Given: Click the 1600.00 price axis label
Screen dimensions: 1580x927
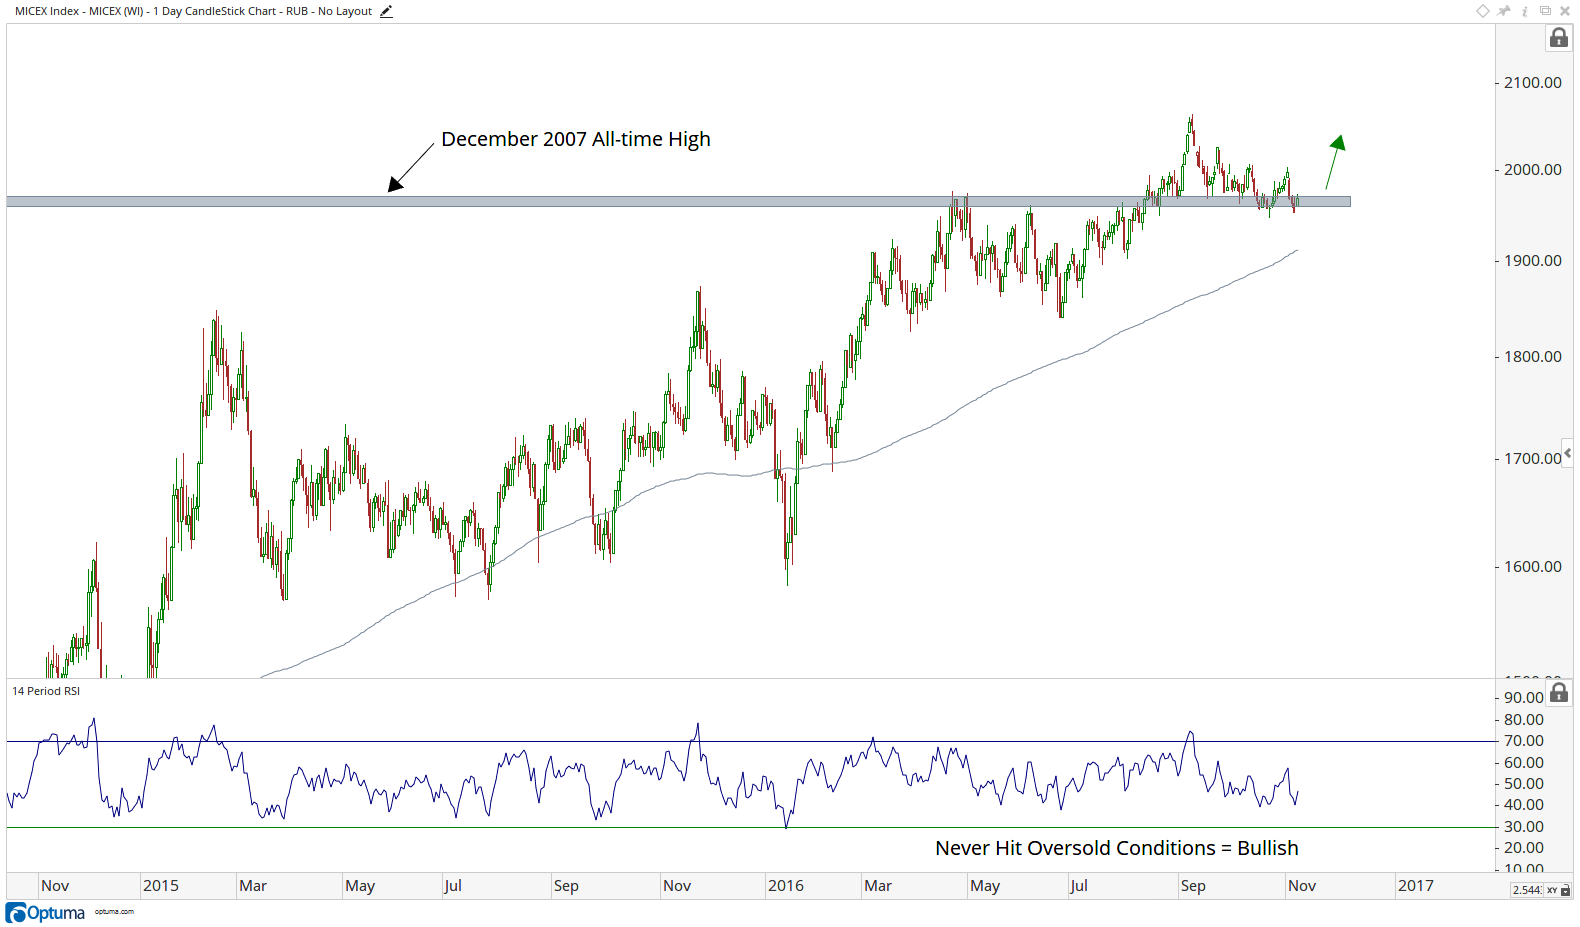Looking at the screenshot, I should pos(1533,567).
